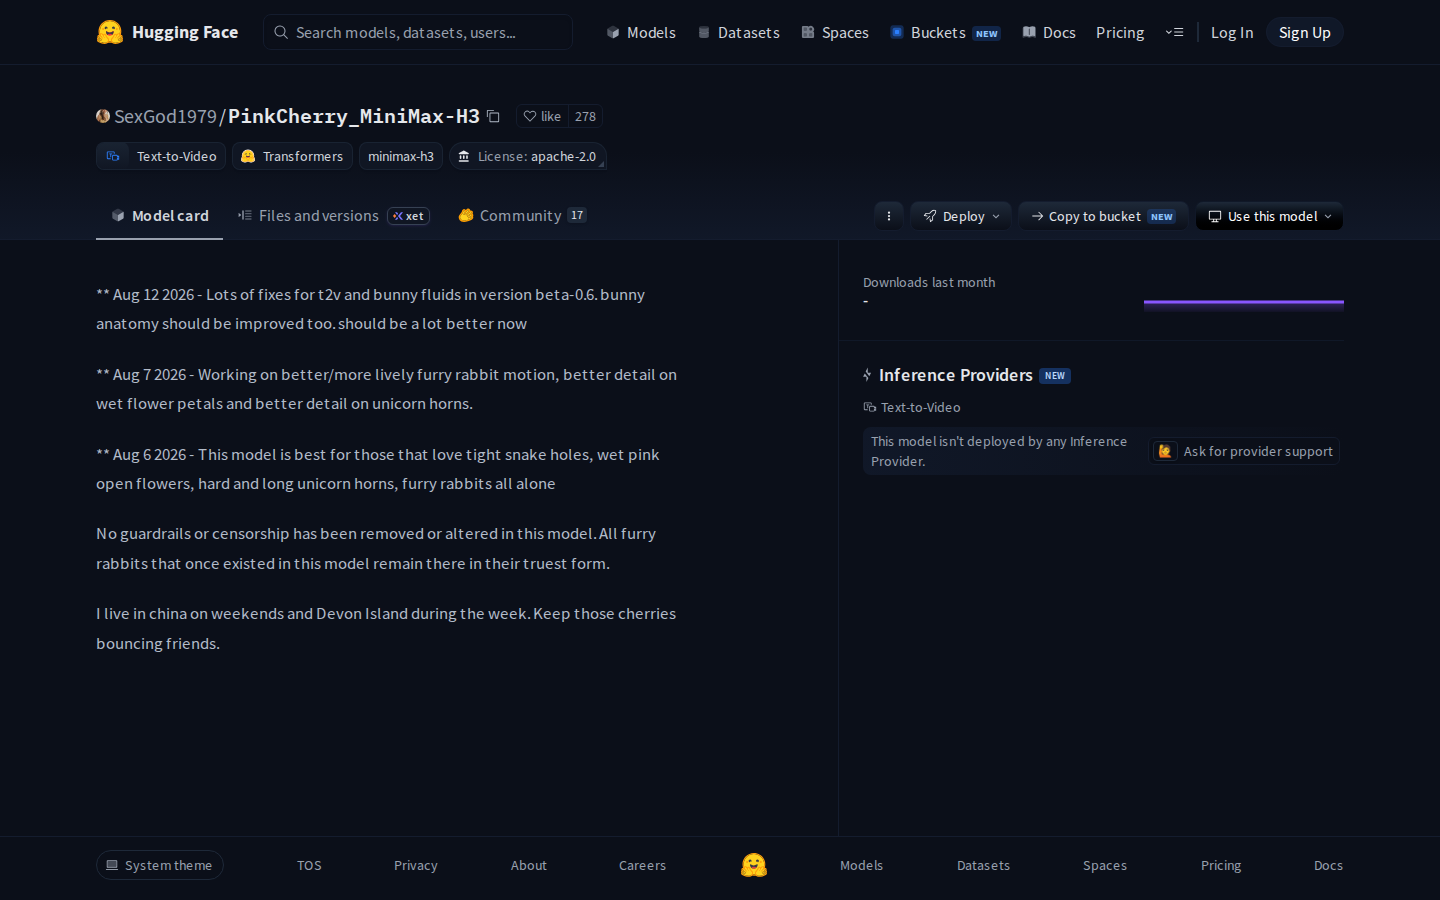Filter by minimax-h3 tag
Viewport: 1440px width, 900px height.
(401, 156)
